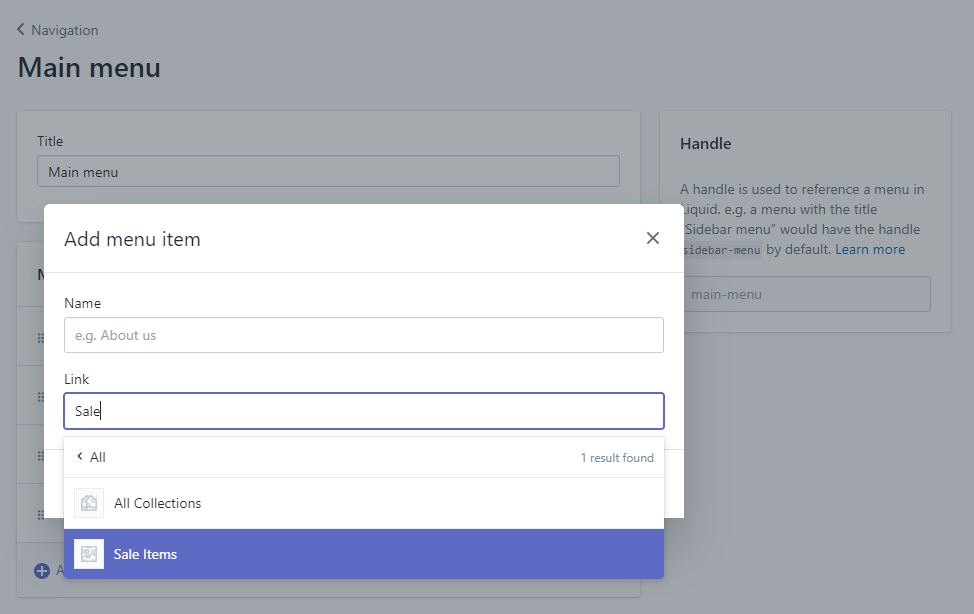Click the plus add menu item icon
Screen dimensions: 974x614
click(42, 570)
